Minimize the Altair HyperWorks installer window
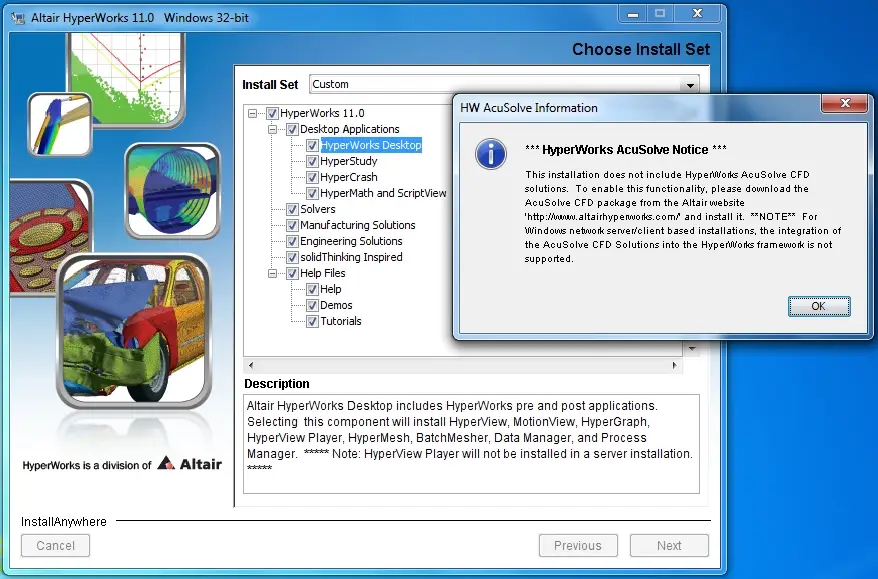This screenshot has height=579, width=878. click(633, 14)
